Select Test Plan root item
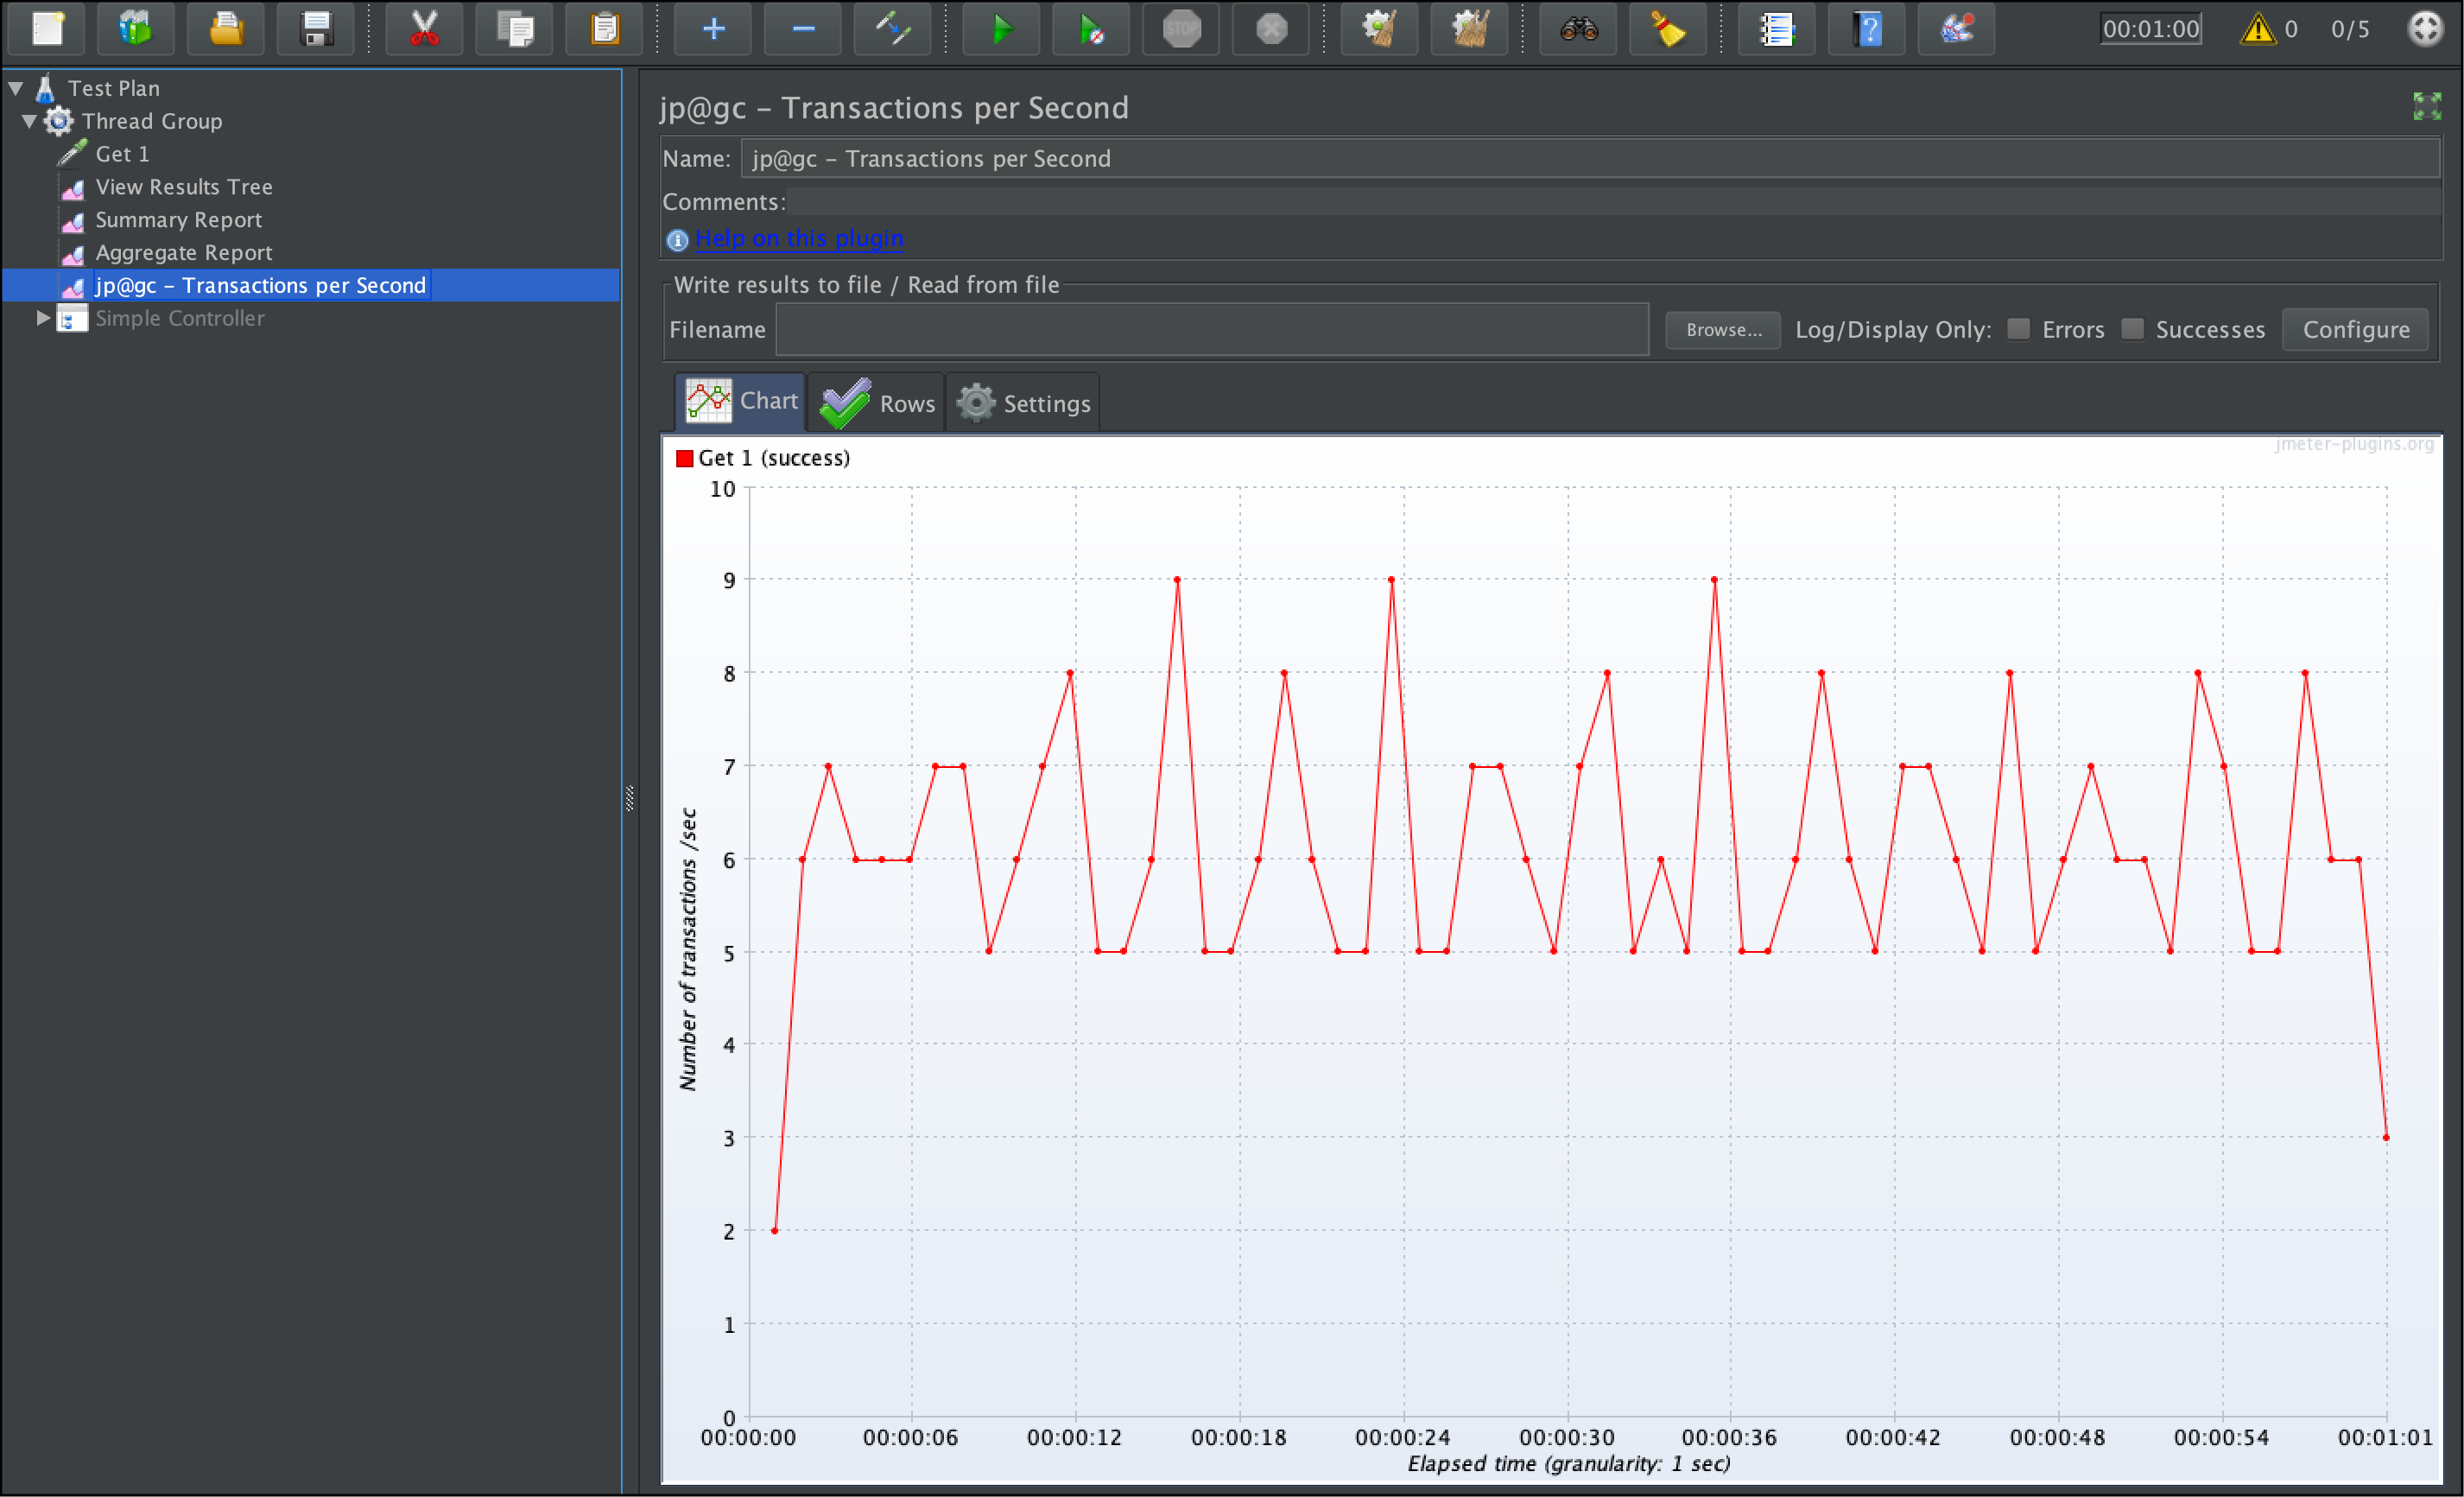The height and width of the screenshot is (1497, 2464). 113,88
